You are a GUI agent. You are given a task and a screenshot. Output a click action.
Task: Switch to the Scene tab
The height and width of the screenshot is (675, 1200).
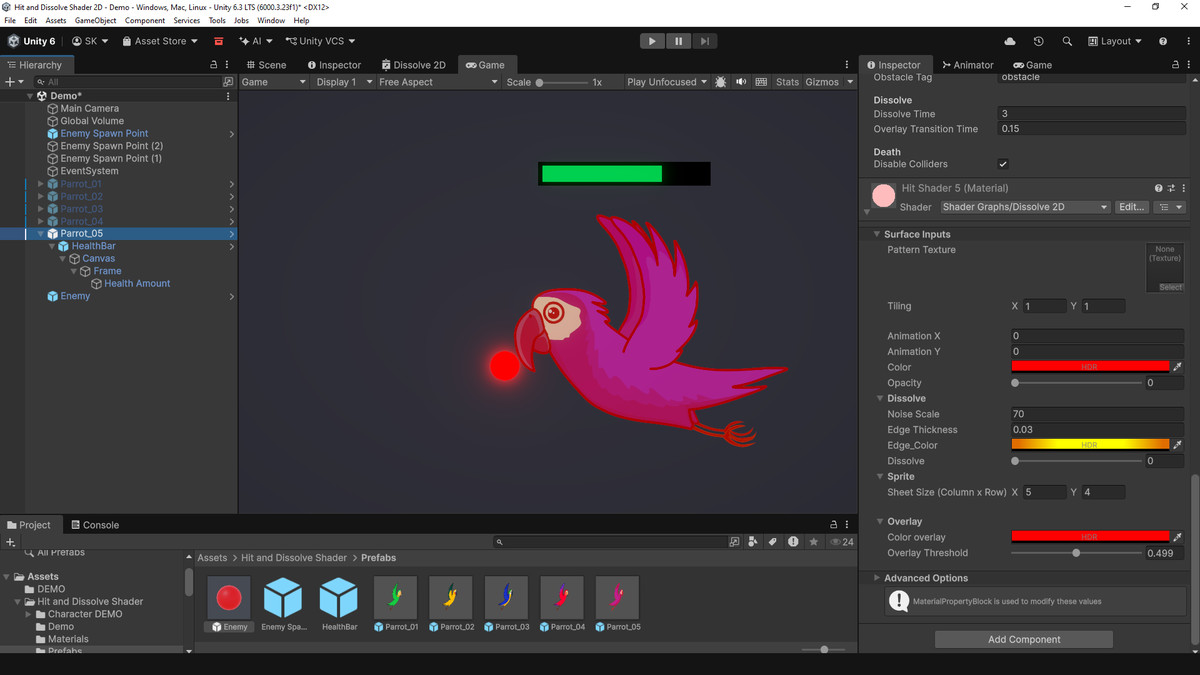[266, 65]
